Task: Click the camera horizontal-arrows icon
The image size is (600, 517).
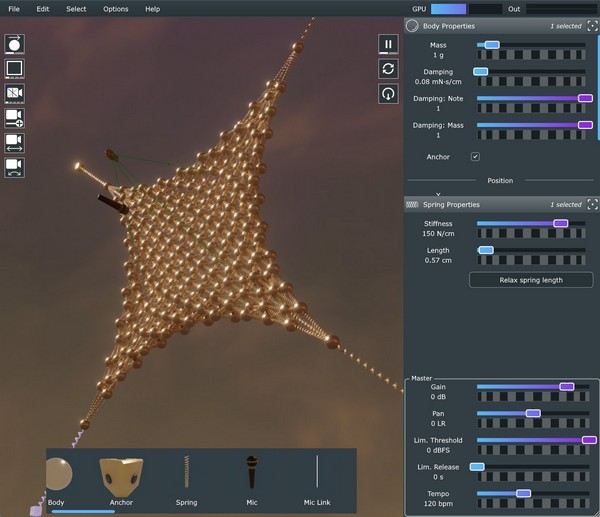Action: [15, 143]
